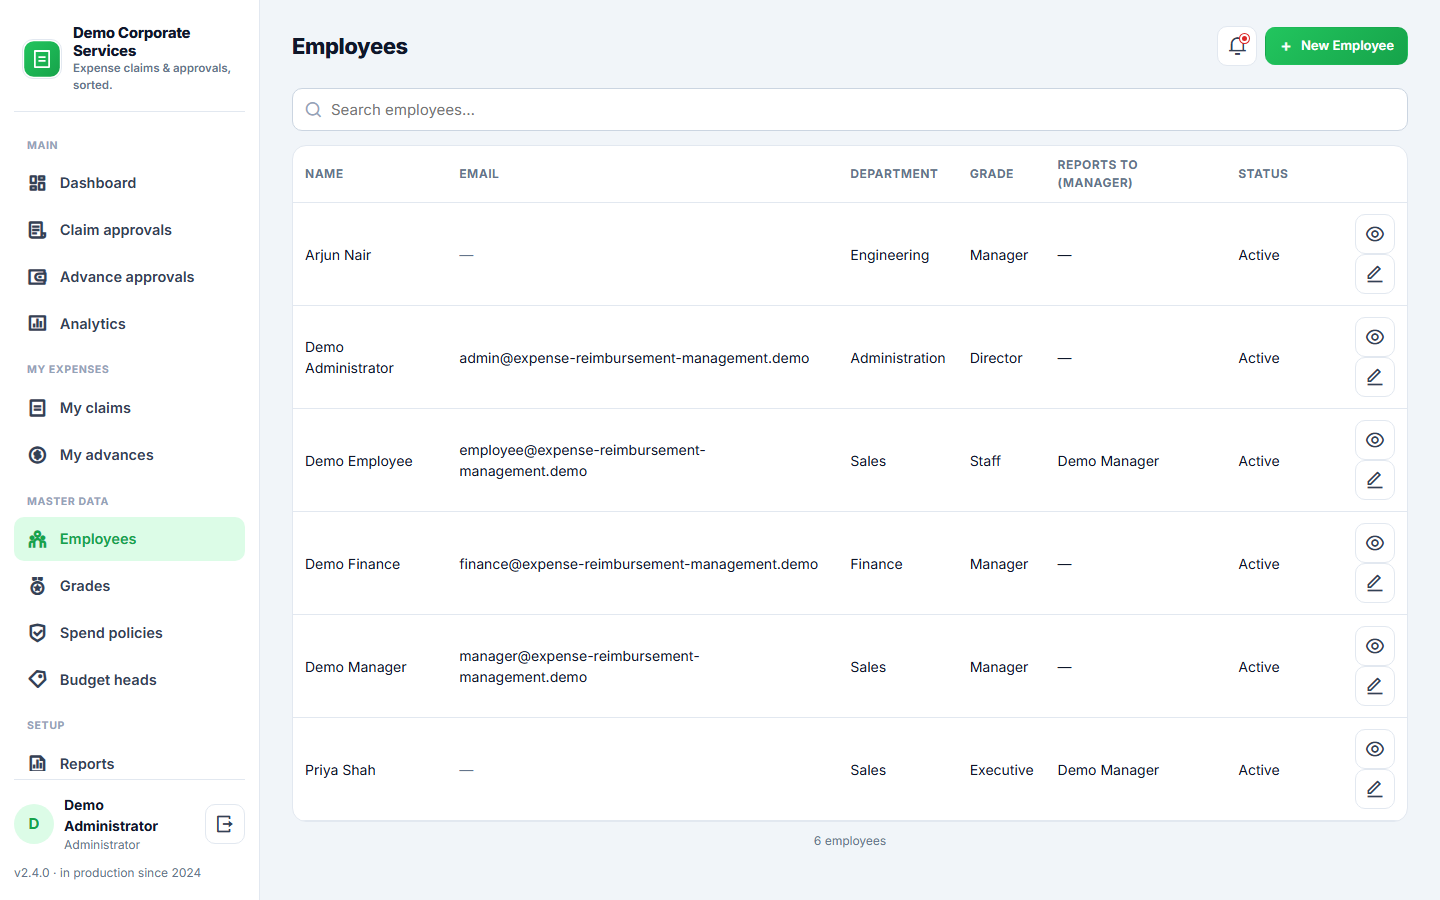Viewport: 1440px width, 900px height.
Task: Click the Grade column header
Action: [x=992, y=174]
